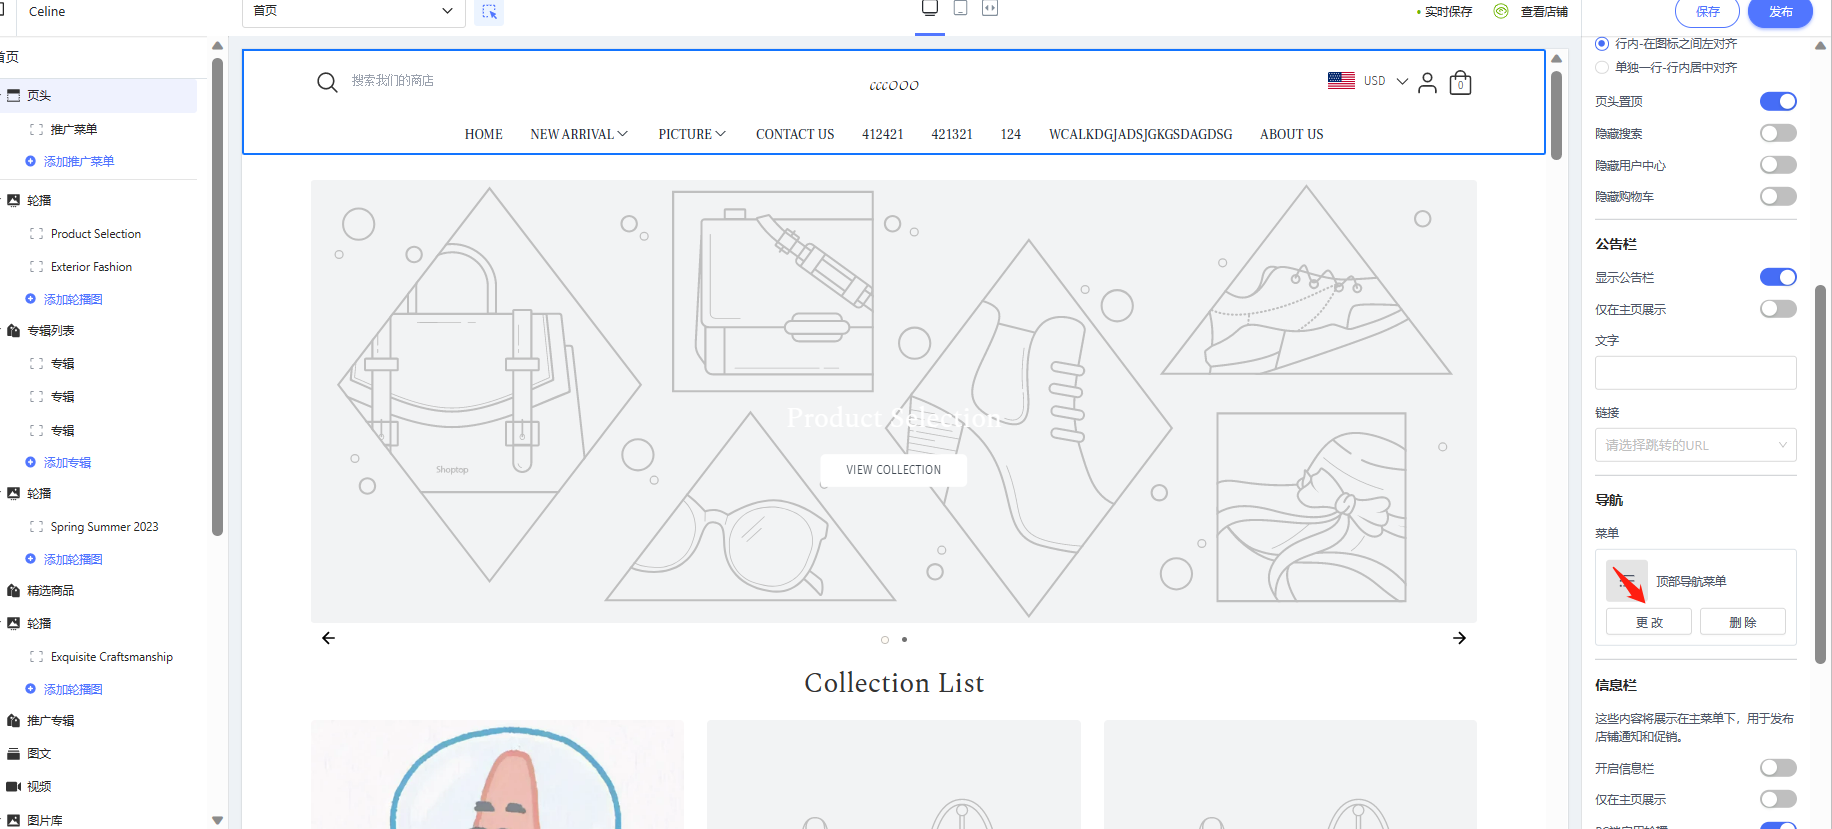Image resolution: width=1832 pixels, height=829 pixels.
Task: Go to next carousel slide arrow
Action: pos(1459,638)
